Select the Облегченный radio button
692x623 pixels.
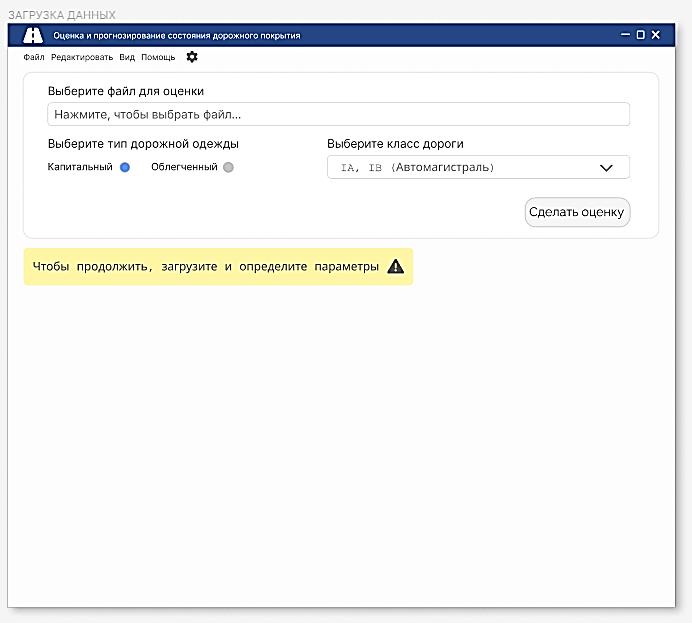[228, 167]
